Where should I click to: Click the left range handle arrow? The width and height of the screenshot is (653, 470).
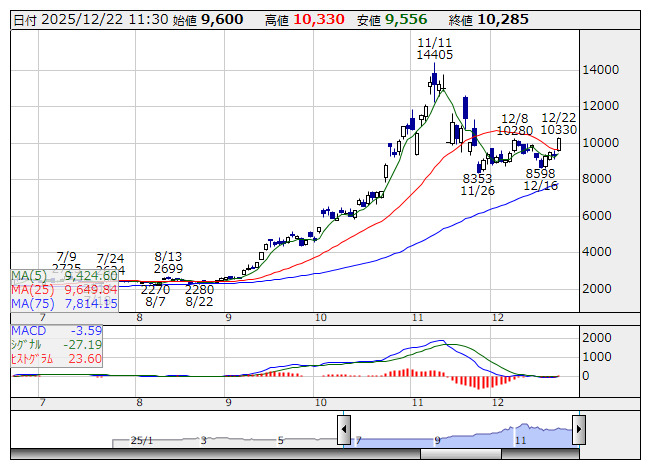pyautogui.click(x=344, y=432)
